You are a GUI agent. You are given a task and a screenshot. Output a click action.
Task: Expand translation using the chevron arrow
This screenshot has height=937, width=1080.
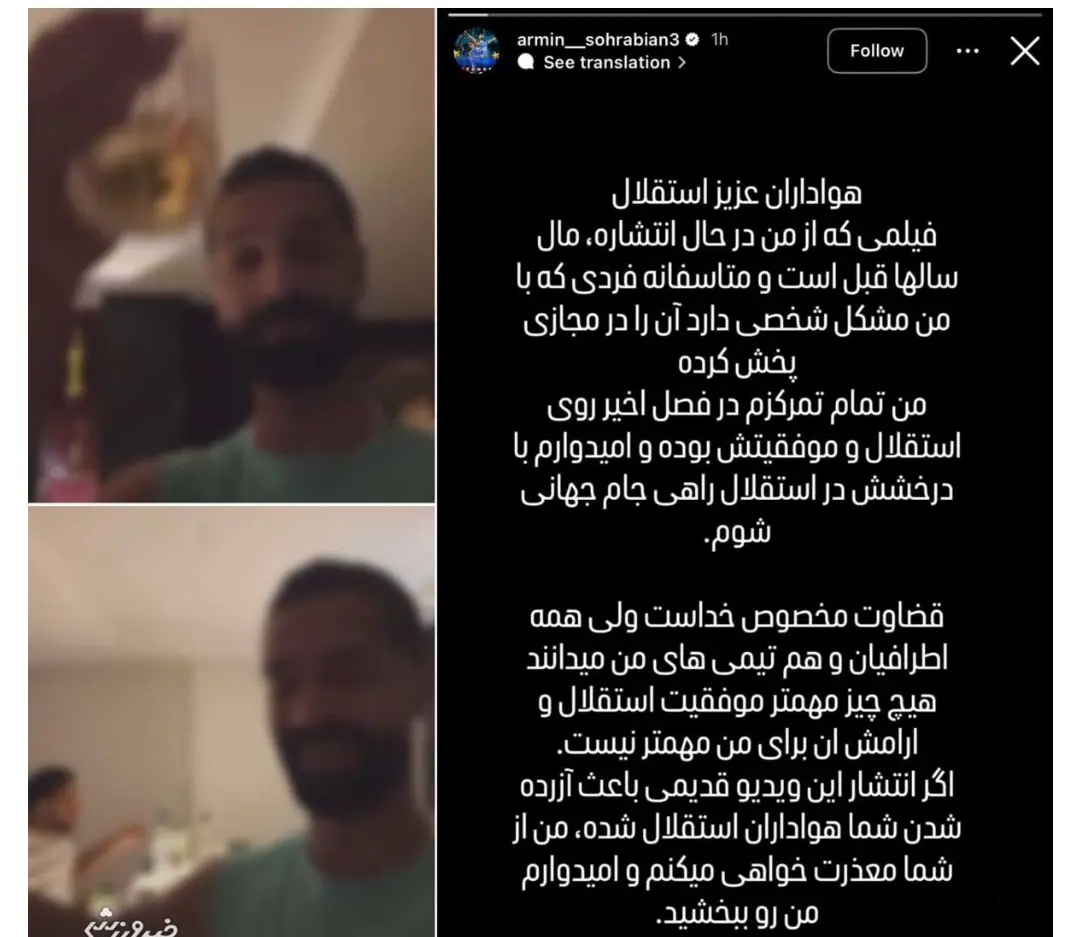click(x=682, y=62)
